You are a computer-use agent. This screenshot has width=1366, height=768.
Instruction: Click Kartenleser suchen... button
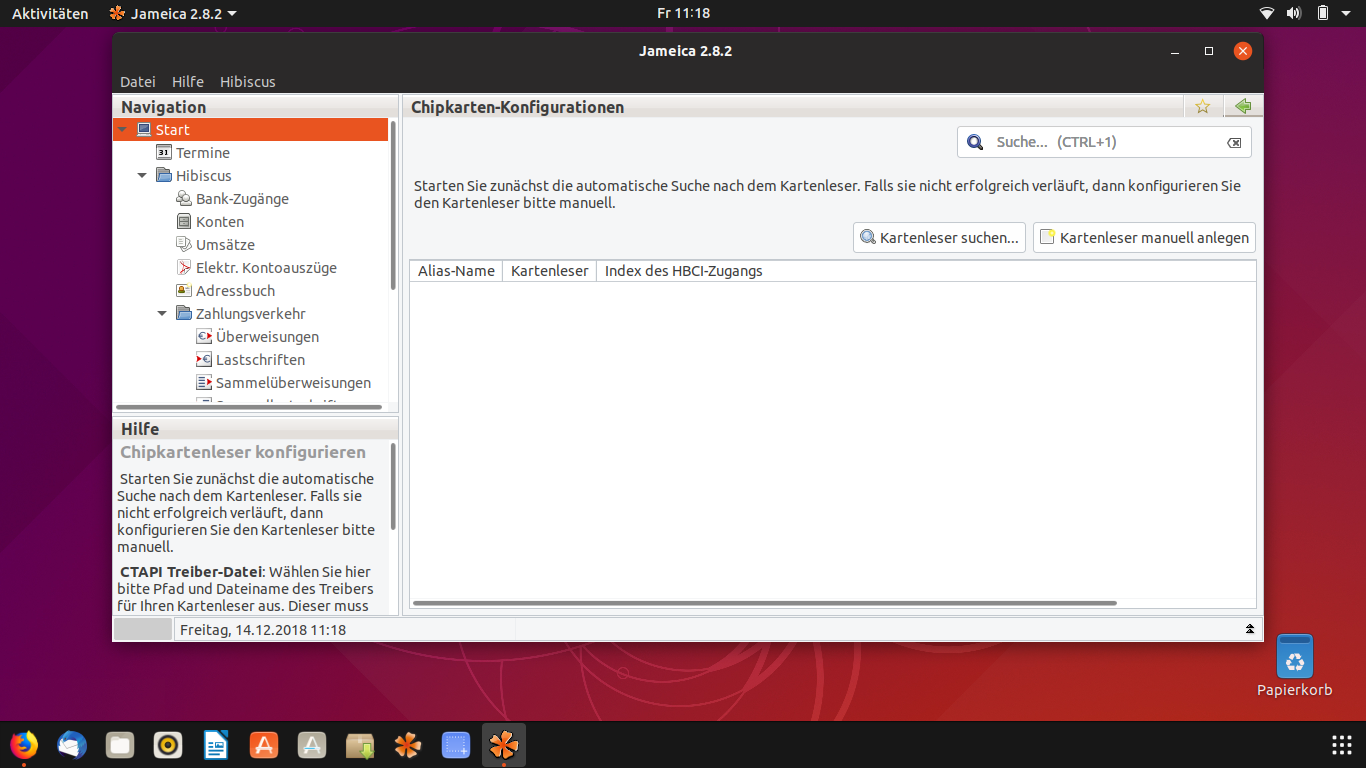940,238
